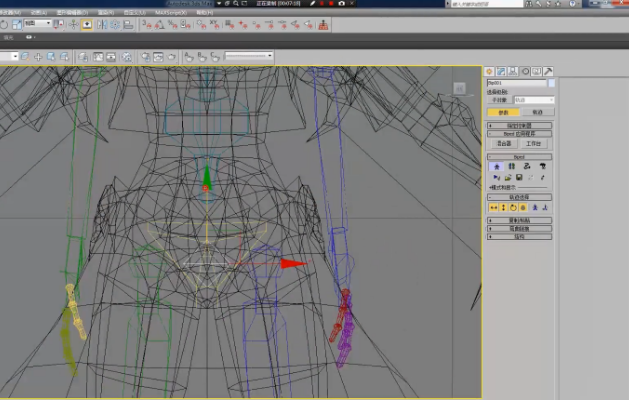This screenshot has width=629, height=400.
Task: Enable Biped Figure Mode
Action: click(497, 166)
